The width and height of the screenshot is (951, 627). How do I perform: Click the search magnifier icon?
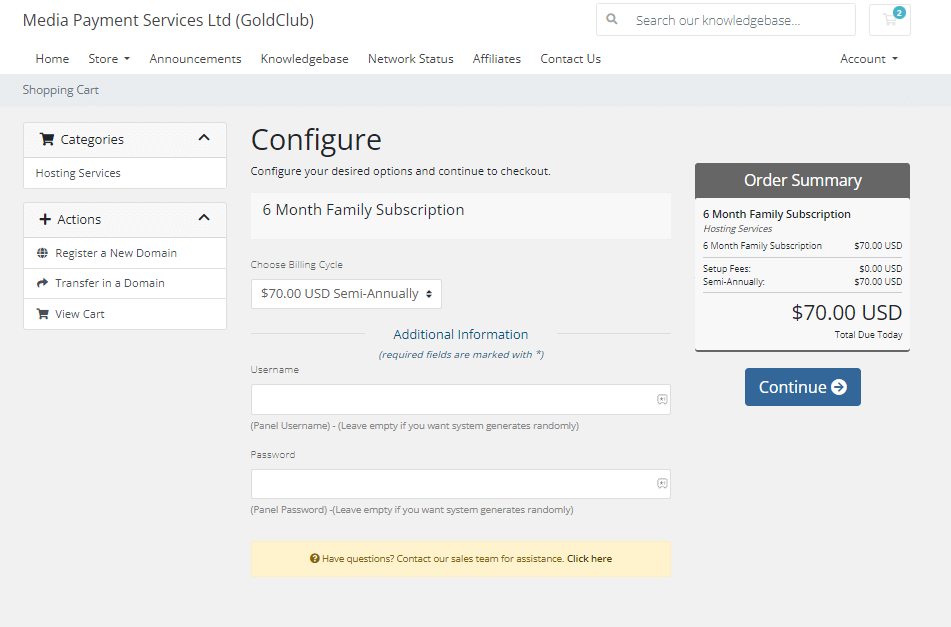(x=612, y=20)
